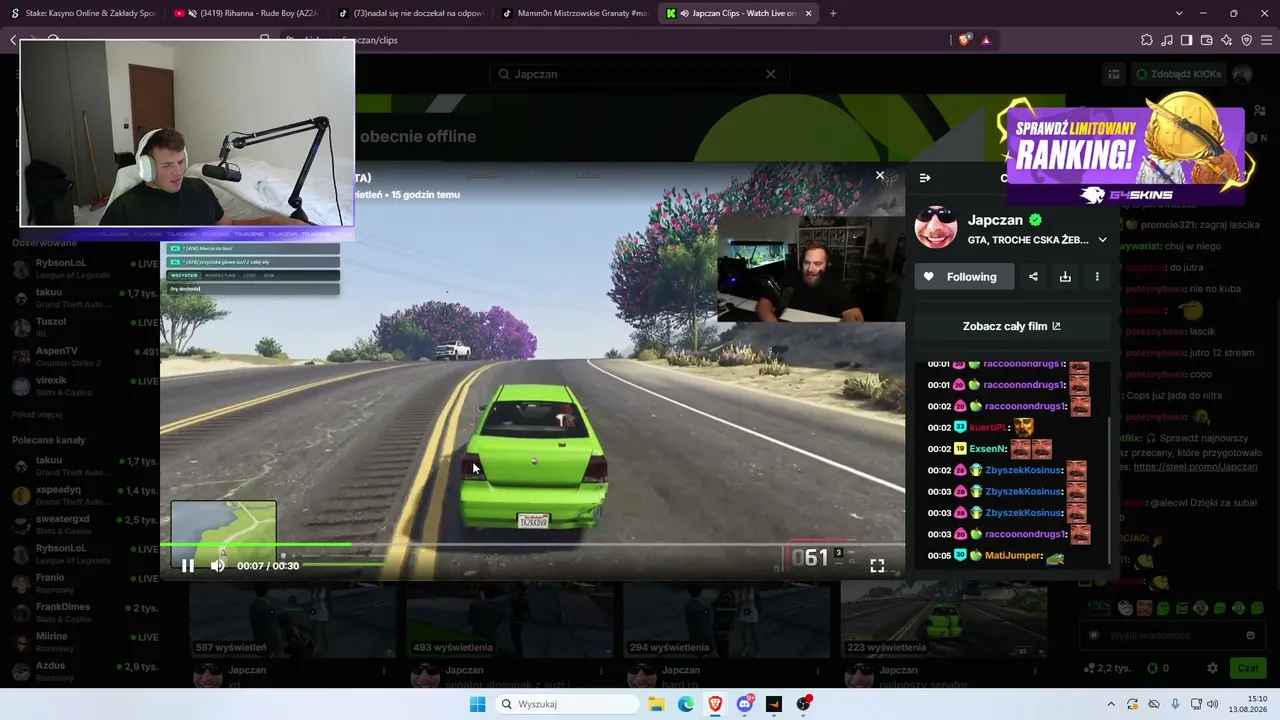
Task: Click the Japczan search field on Kick
Action: click(640, 74)
